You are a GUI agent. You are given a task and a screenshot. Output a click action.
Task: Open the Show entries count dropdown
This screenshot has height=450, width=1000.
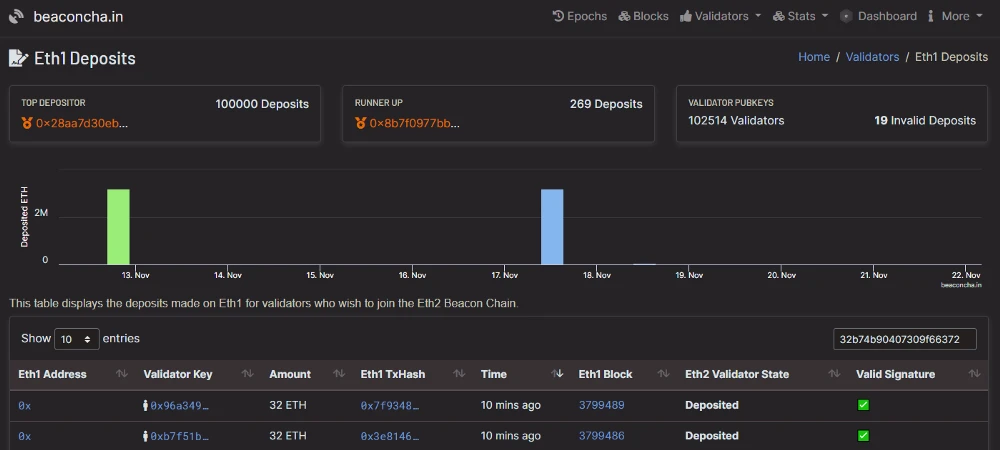[77, 339]
